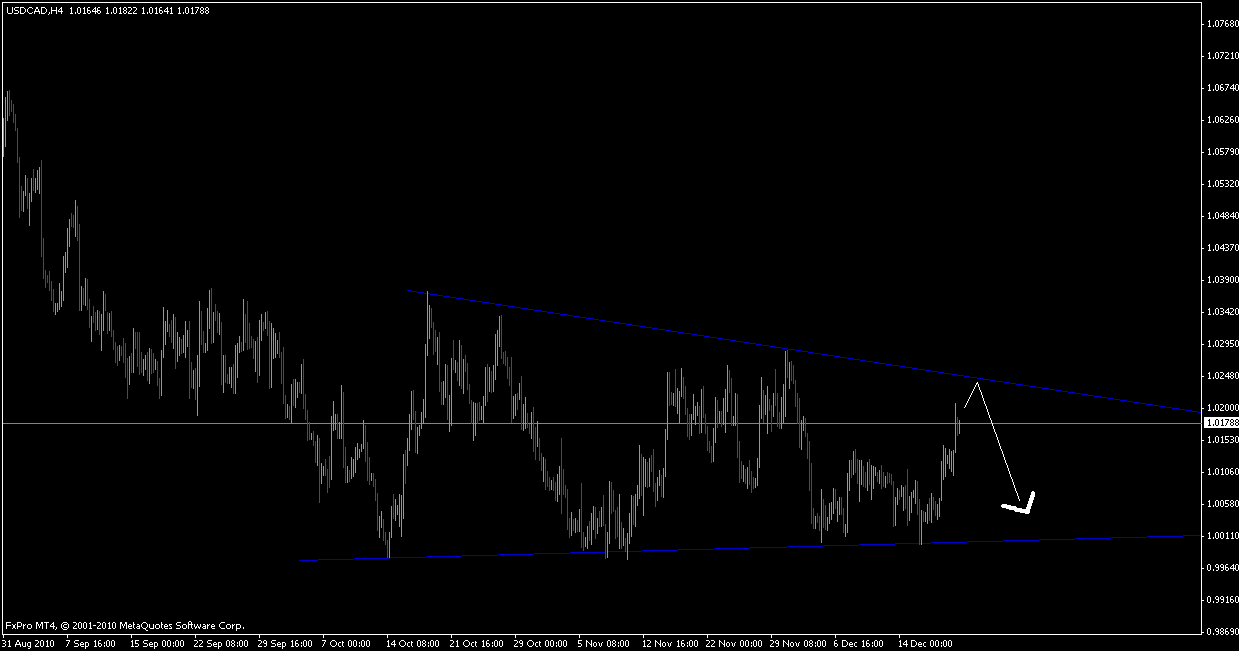Click the current price label 1.01788
This screenshot has height=651, width=1239.
[x=1217, y=423]
